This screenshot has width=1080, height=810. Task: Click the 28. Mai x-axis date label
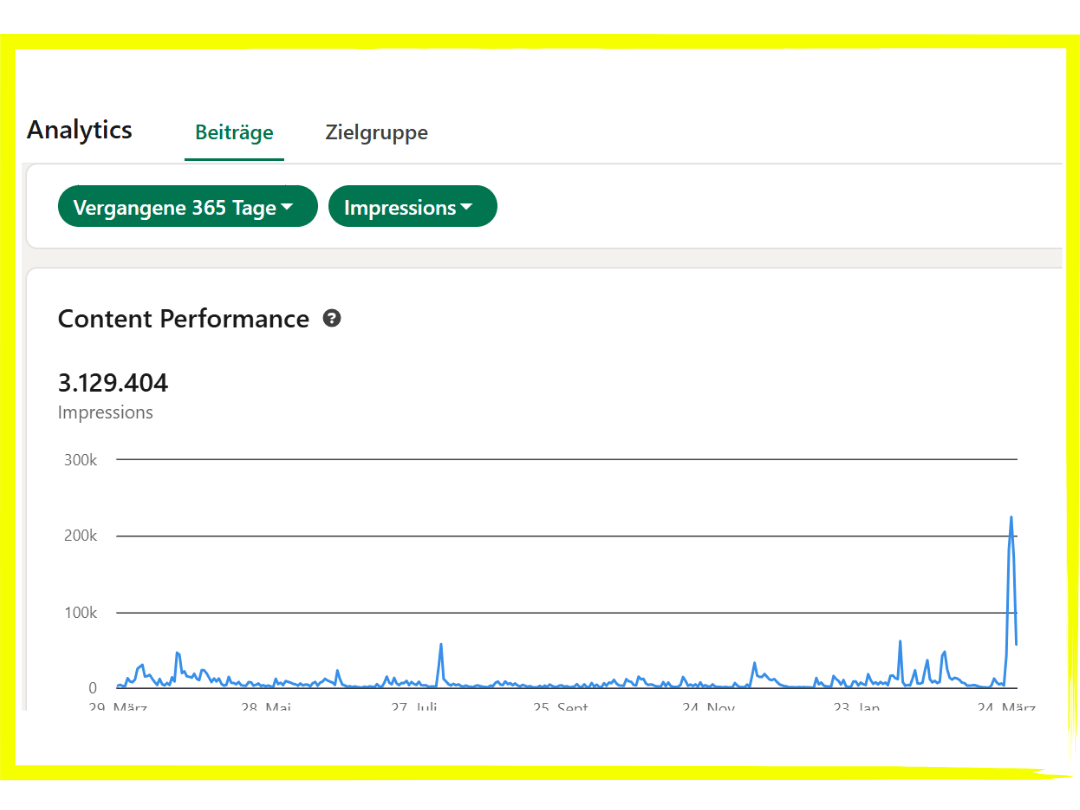(264, 707)
